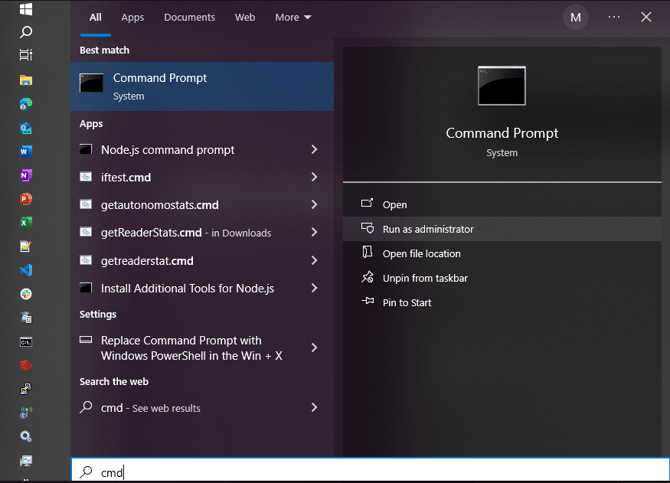Screen dimensions: 670x483
Task: Launch OneNote from the taskbar
Action: [26, 175]
